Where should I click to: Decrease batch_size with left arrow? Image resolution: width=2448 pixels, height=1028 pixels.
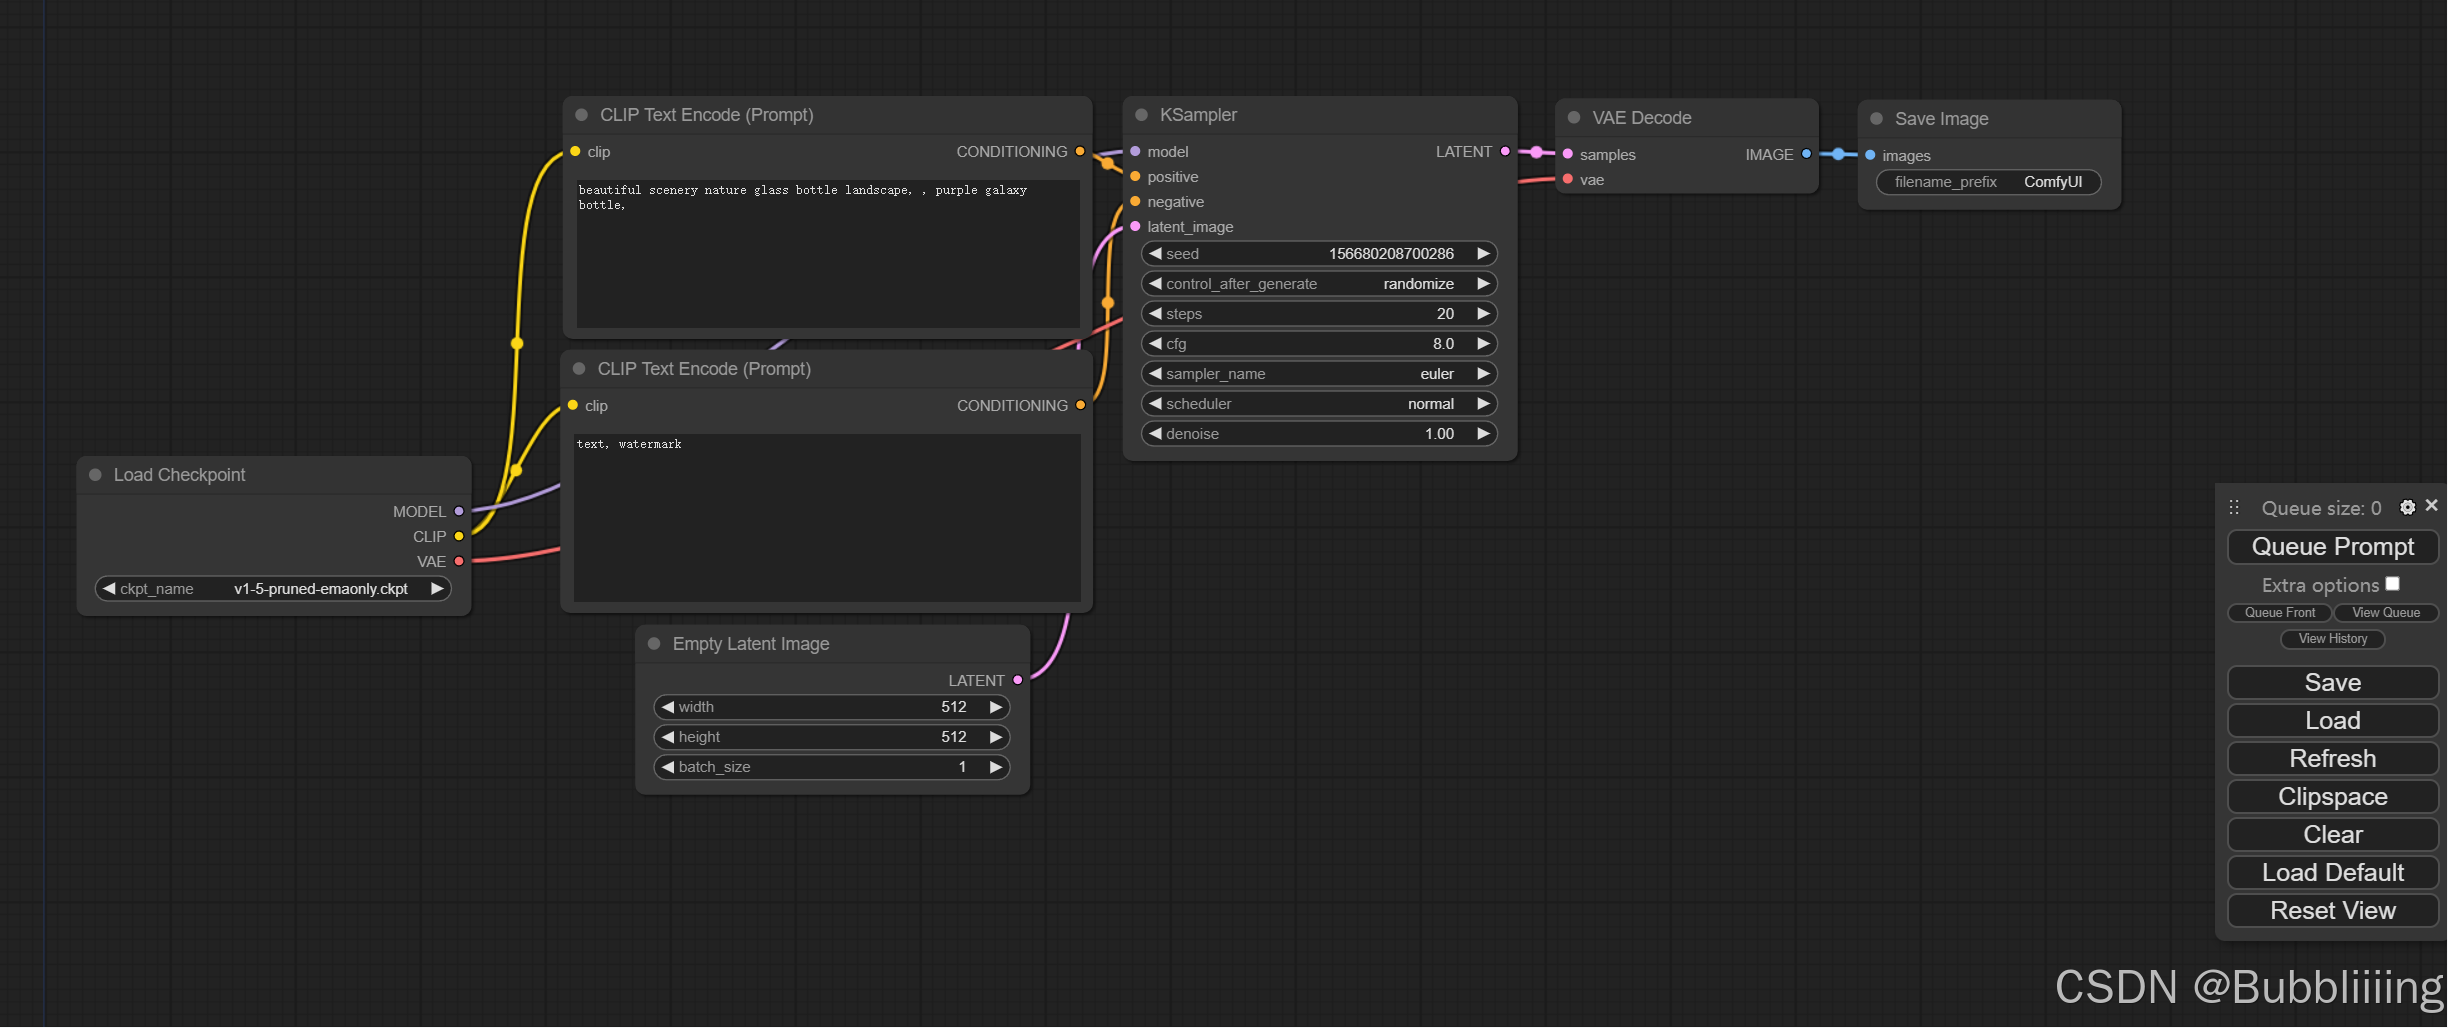pyautogui.click(x=668, y=766)
